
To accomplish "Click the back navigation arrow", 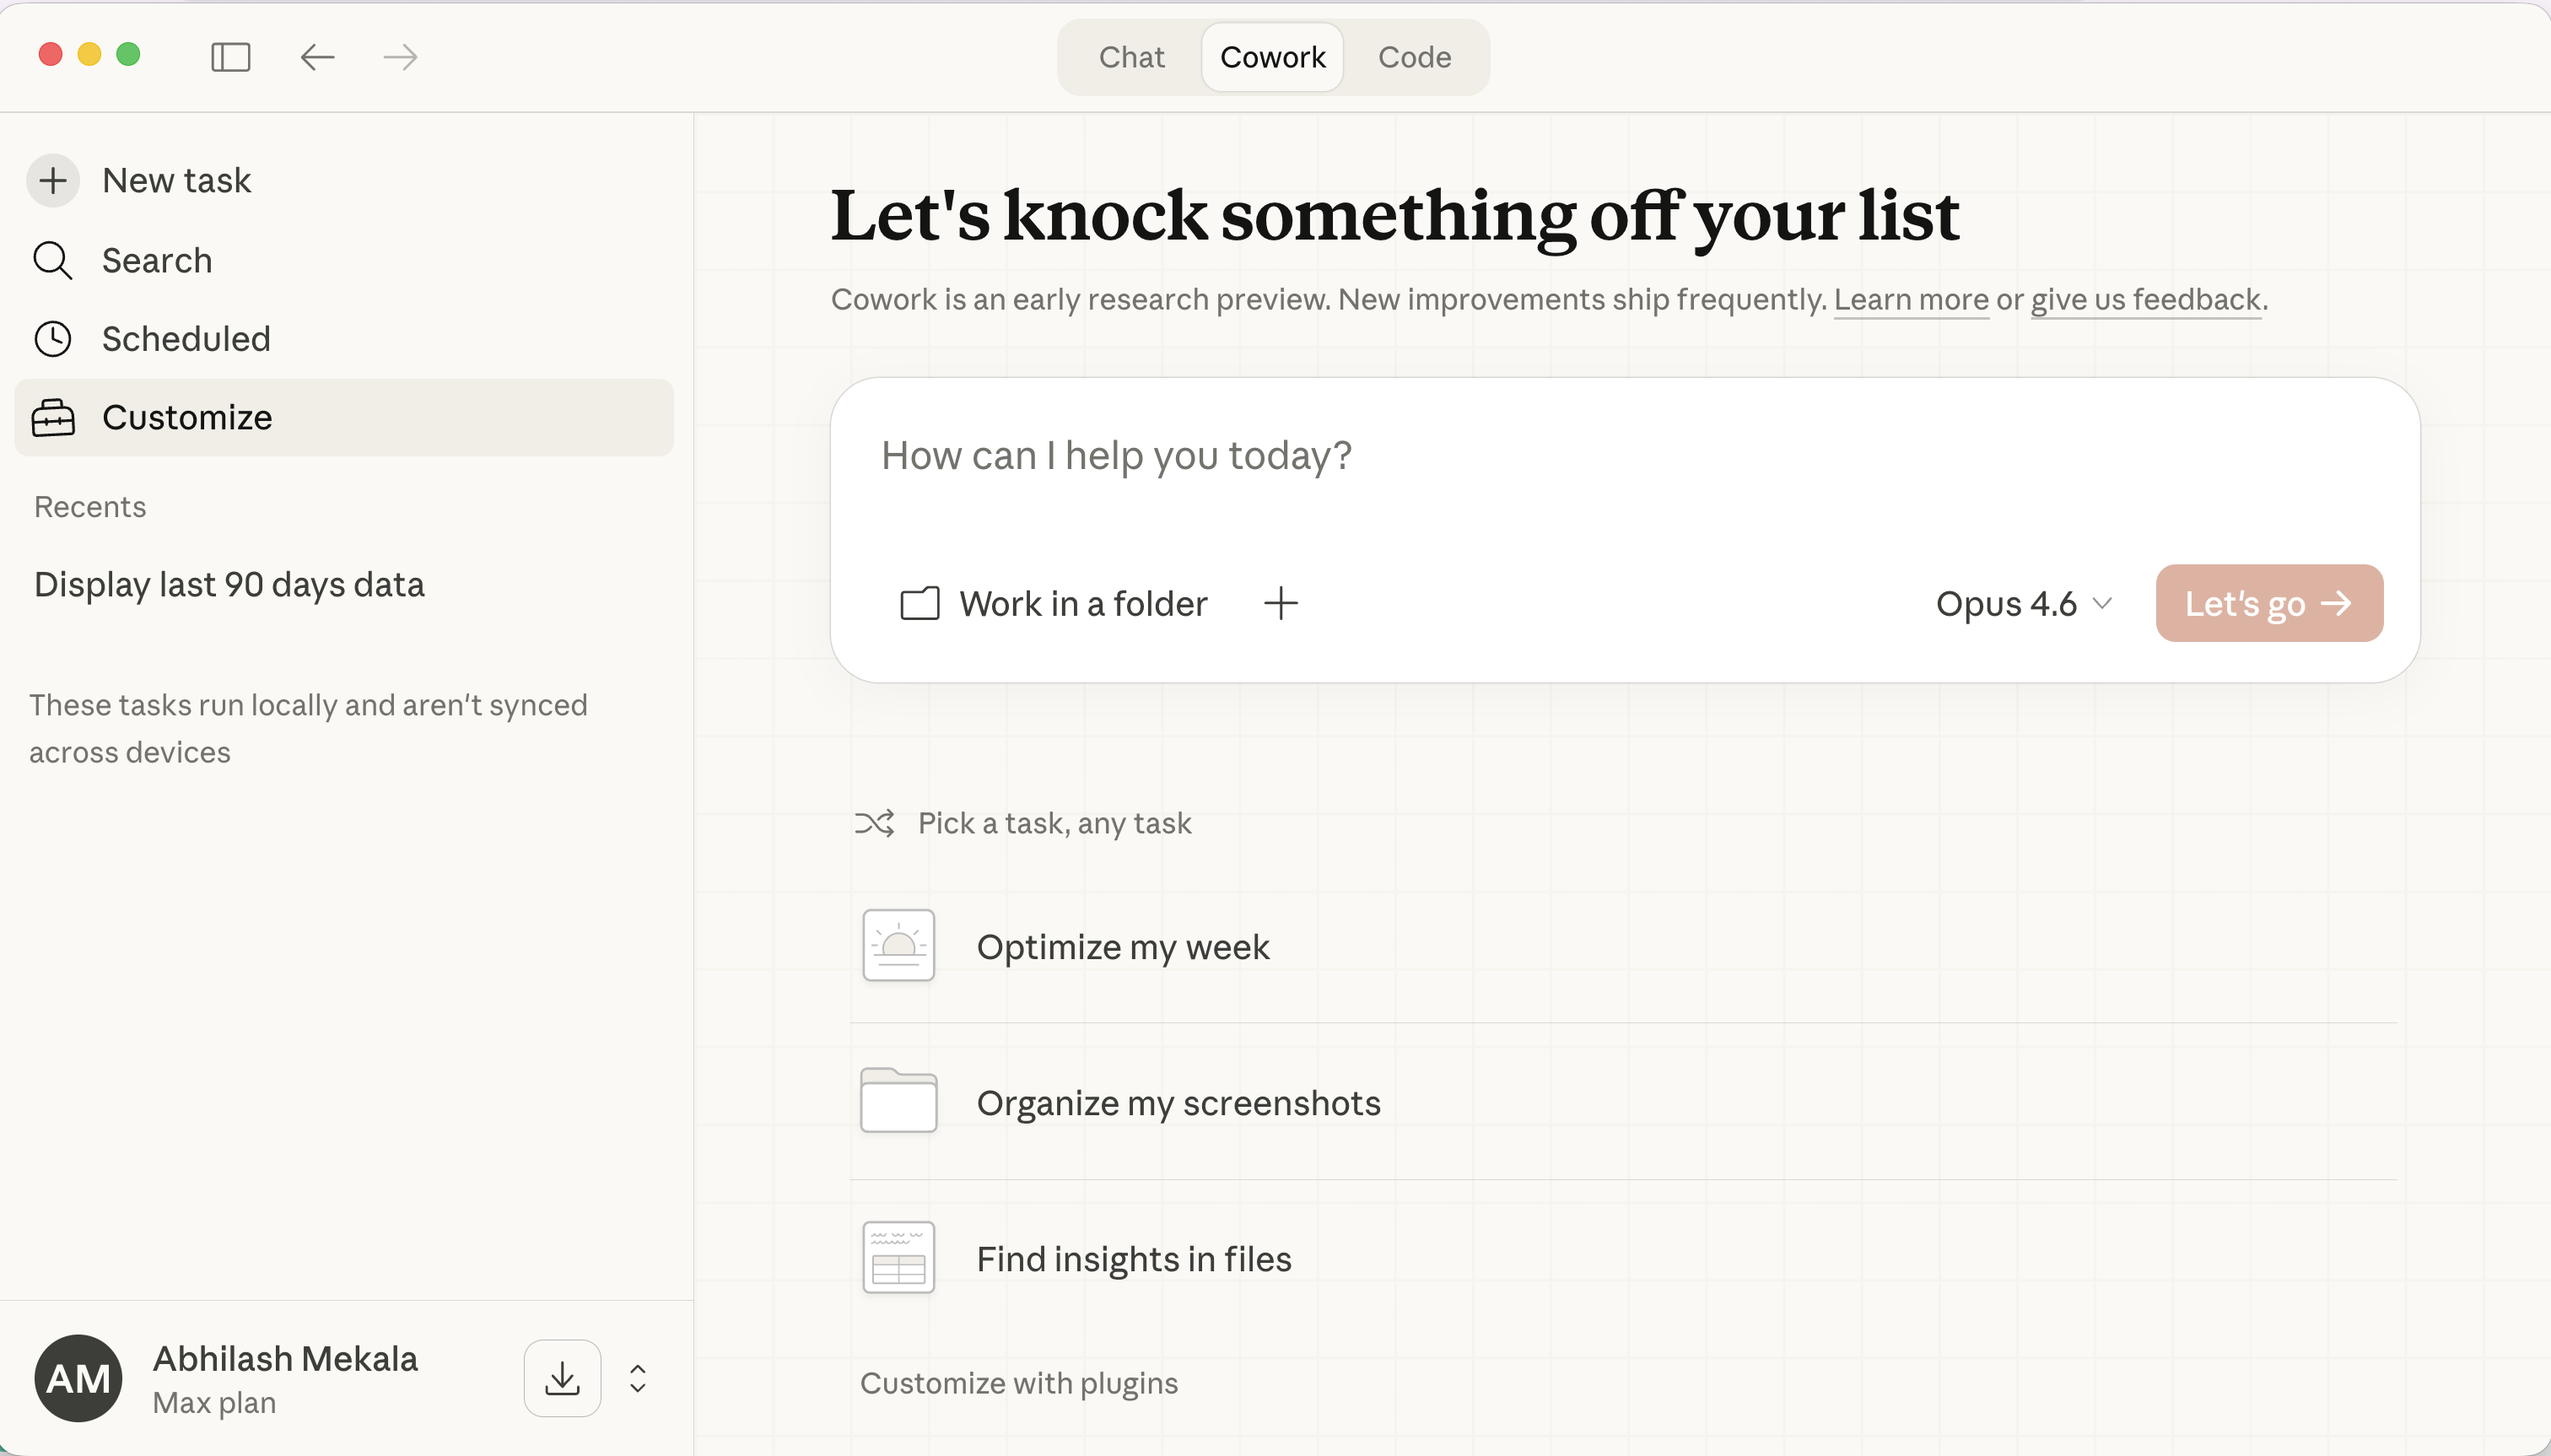I will pyautogui.click(x=317, y=57).
